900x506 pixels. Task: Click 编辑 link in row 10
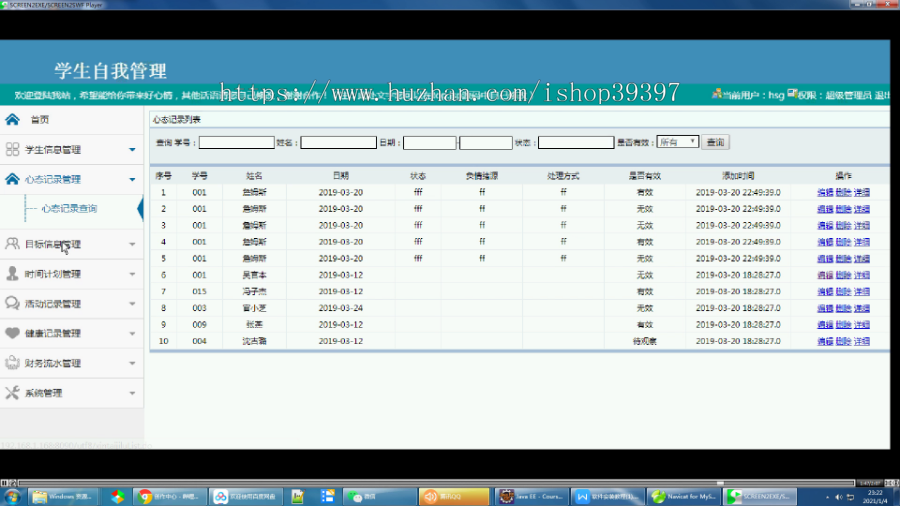825,341
